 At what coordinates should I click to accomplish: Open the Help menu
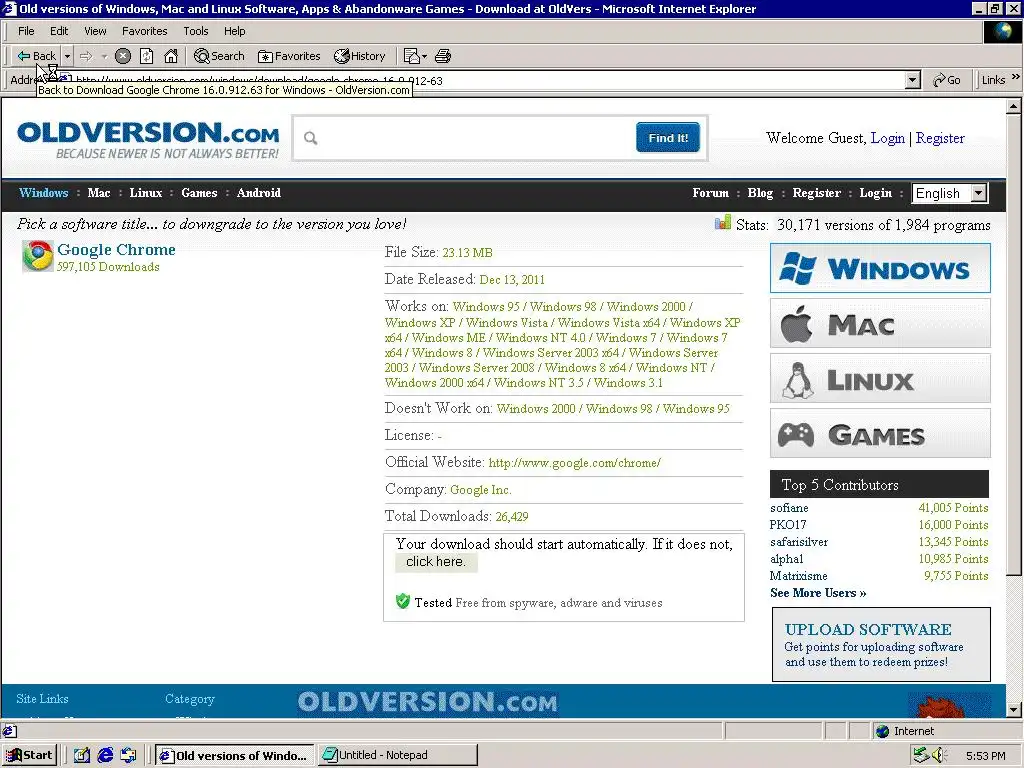[234, 31]
